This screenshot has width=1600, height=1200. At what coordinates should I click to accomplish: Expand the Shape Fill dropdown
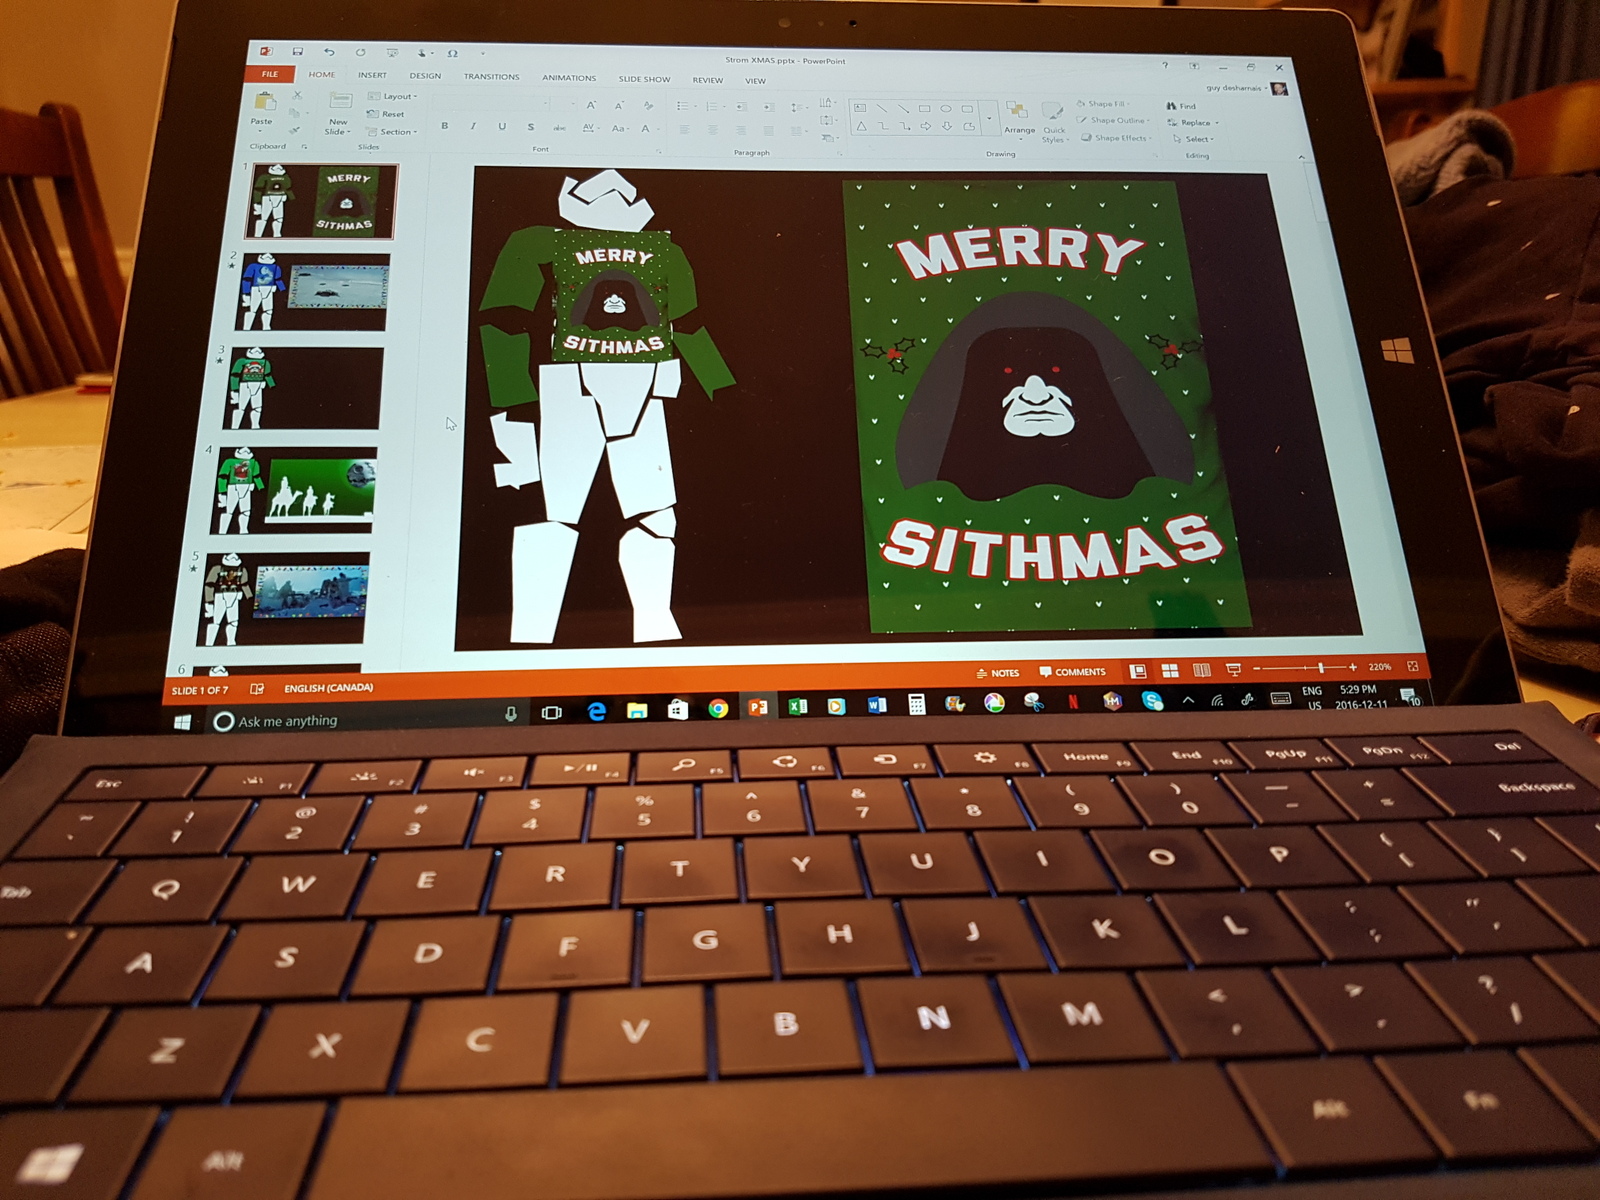click(1104, 104)
